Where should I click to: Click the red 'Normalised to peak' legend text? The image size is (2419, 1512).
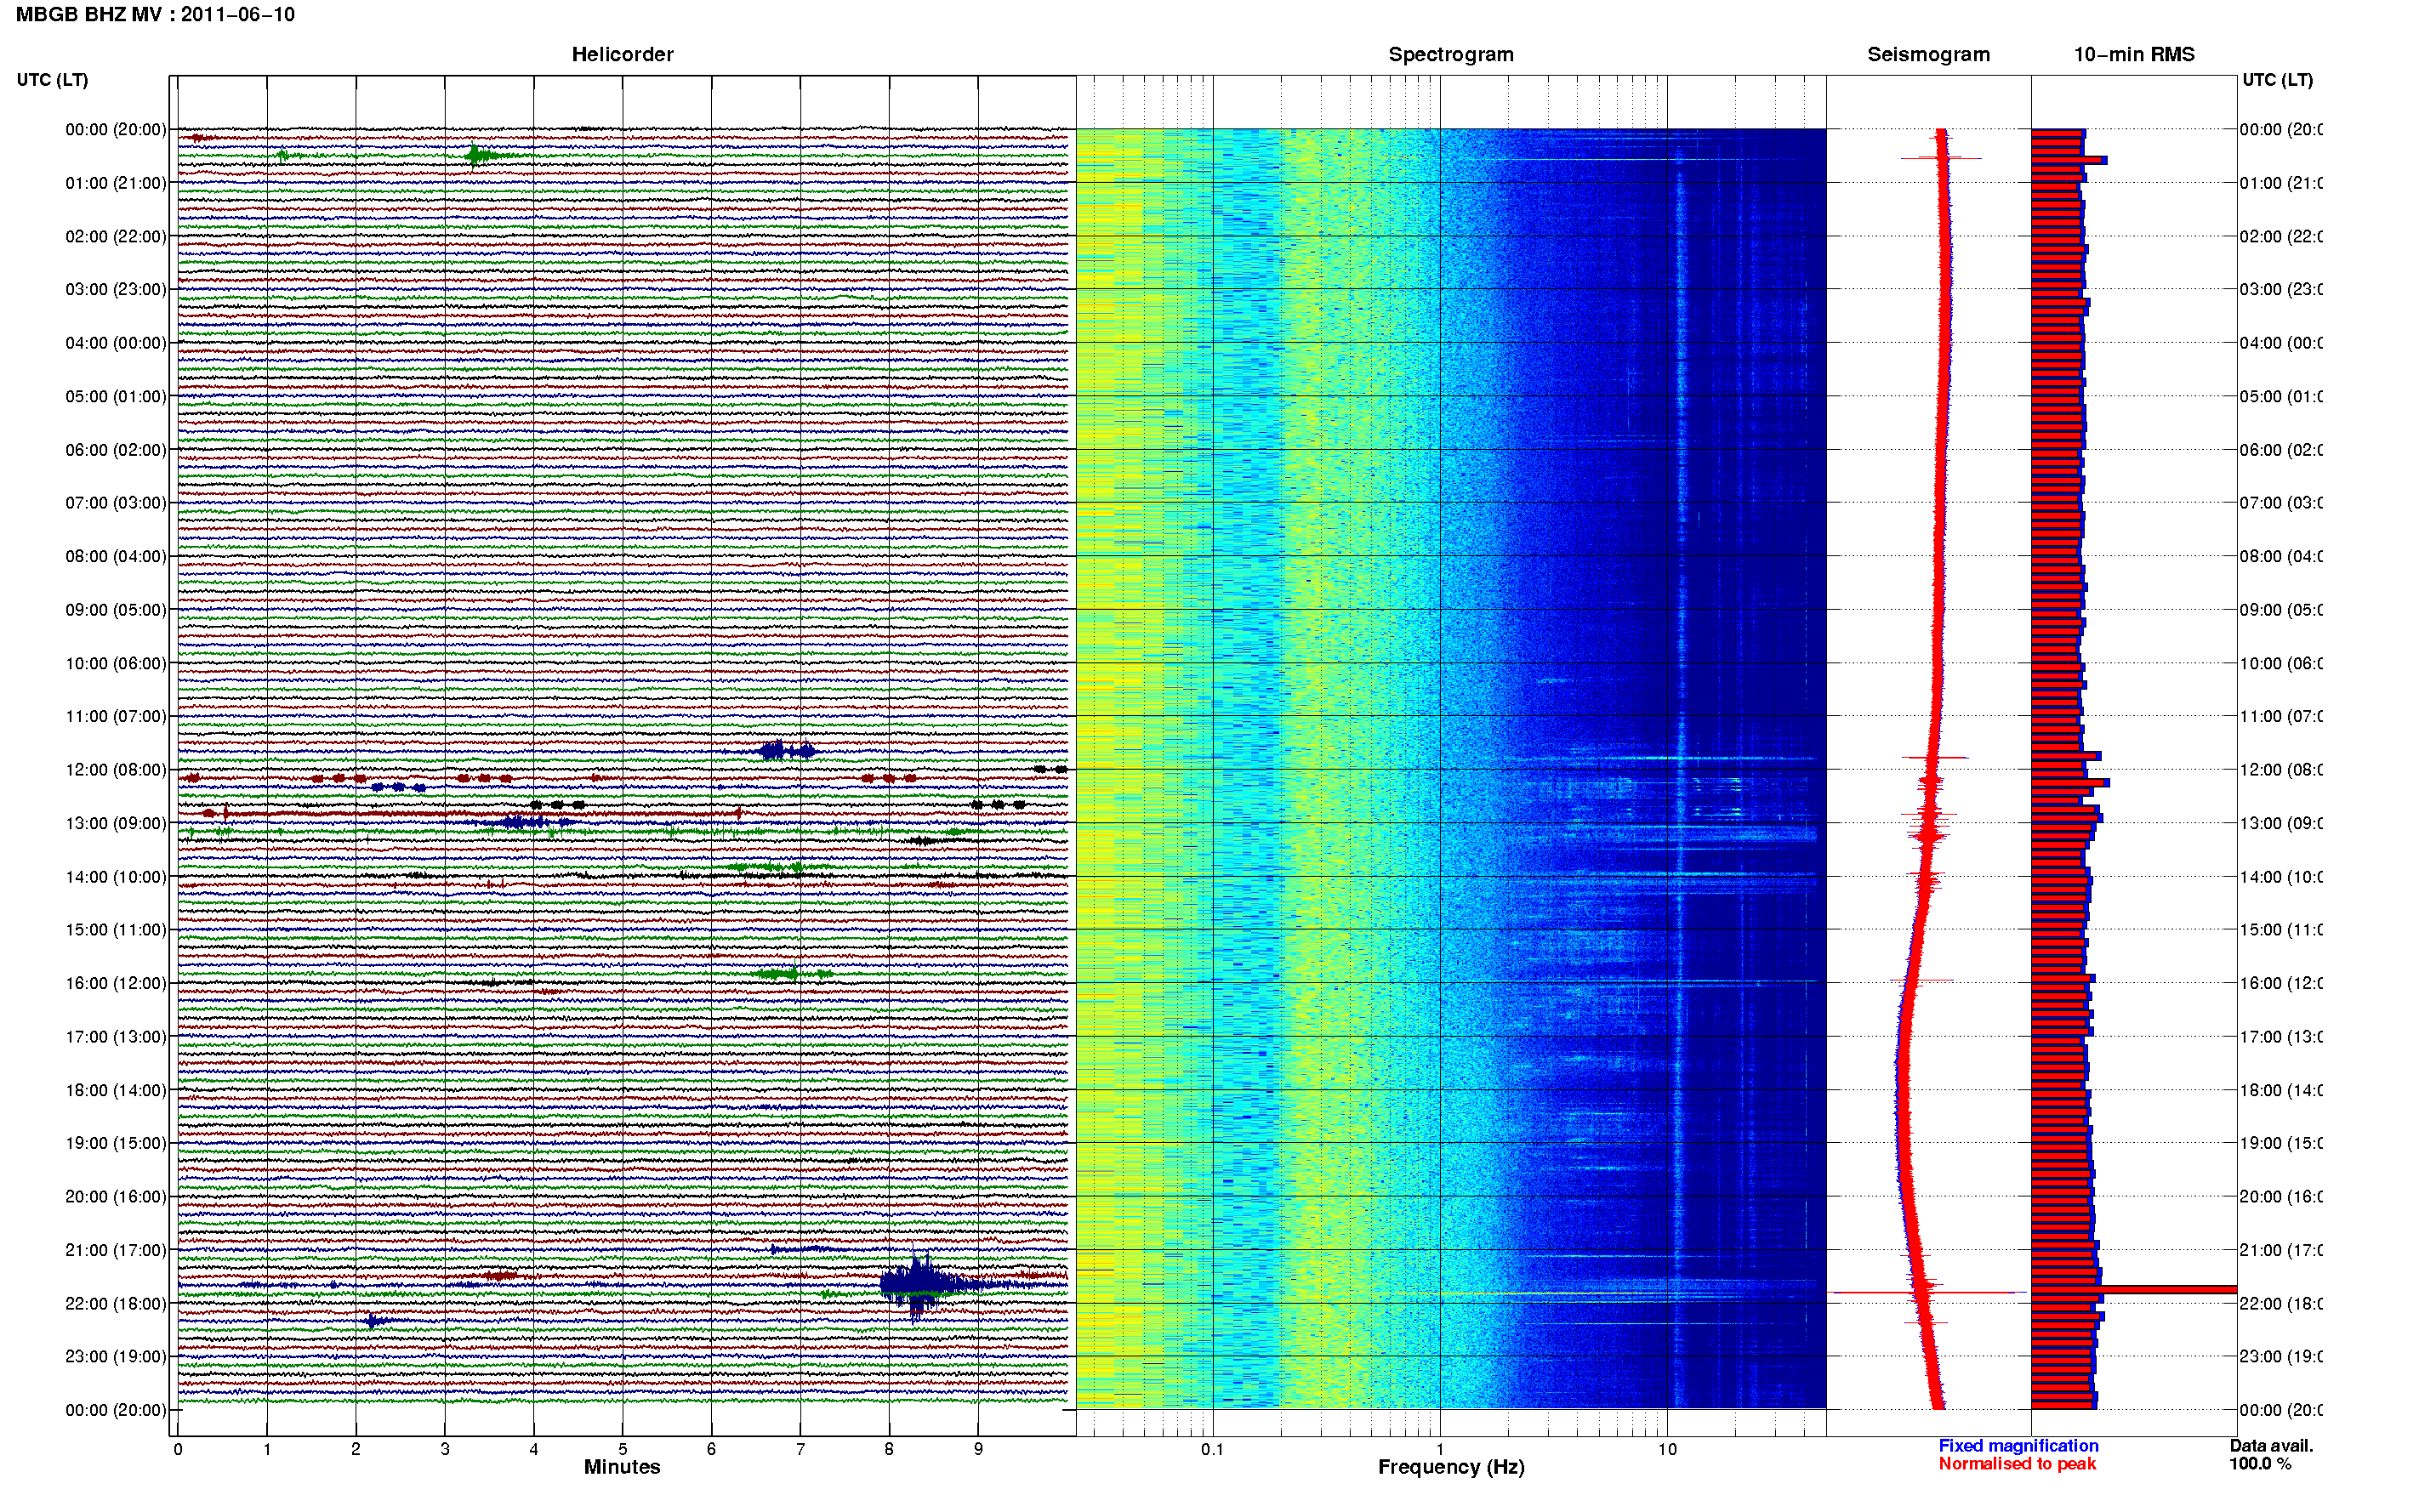pyautogui.click(x=2017, y=1464)
